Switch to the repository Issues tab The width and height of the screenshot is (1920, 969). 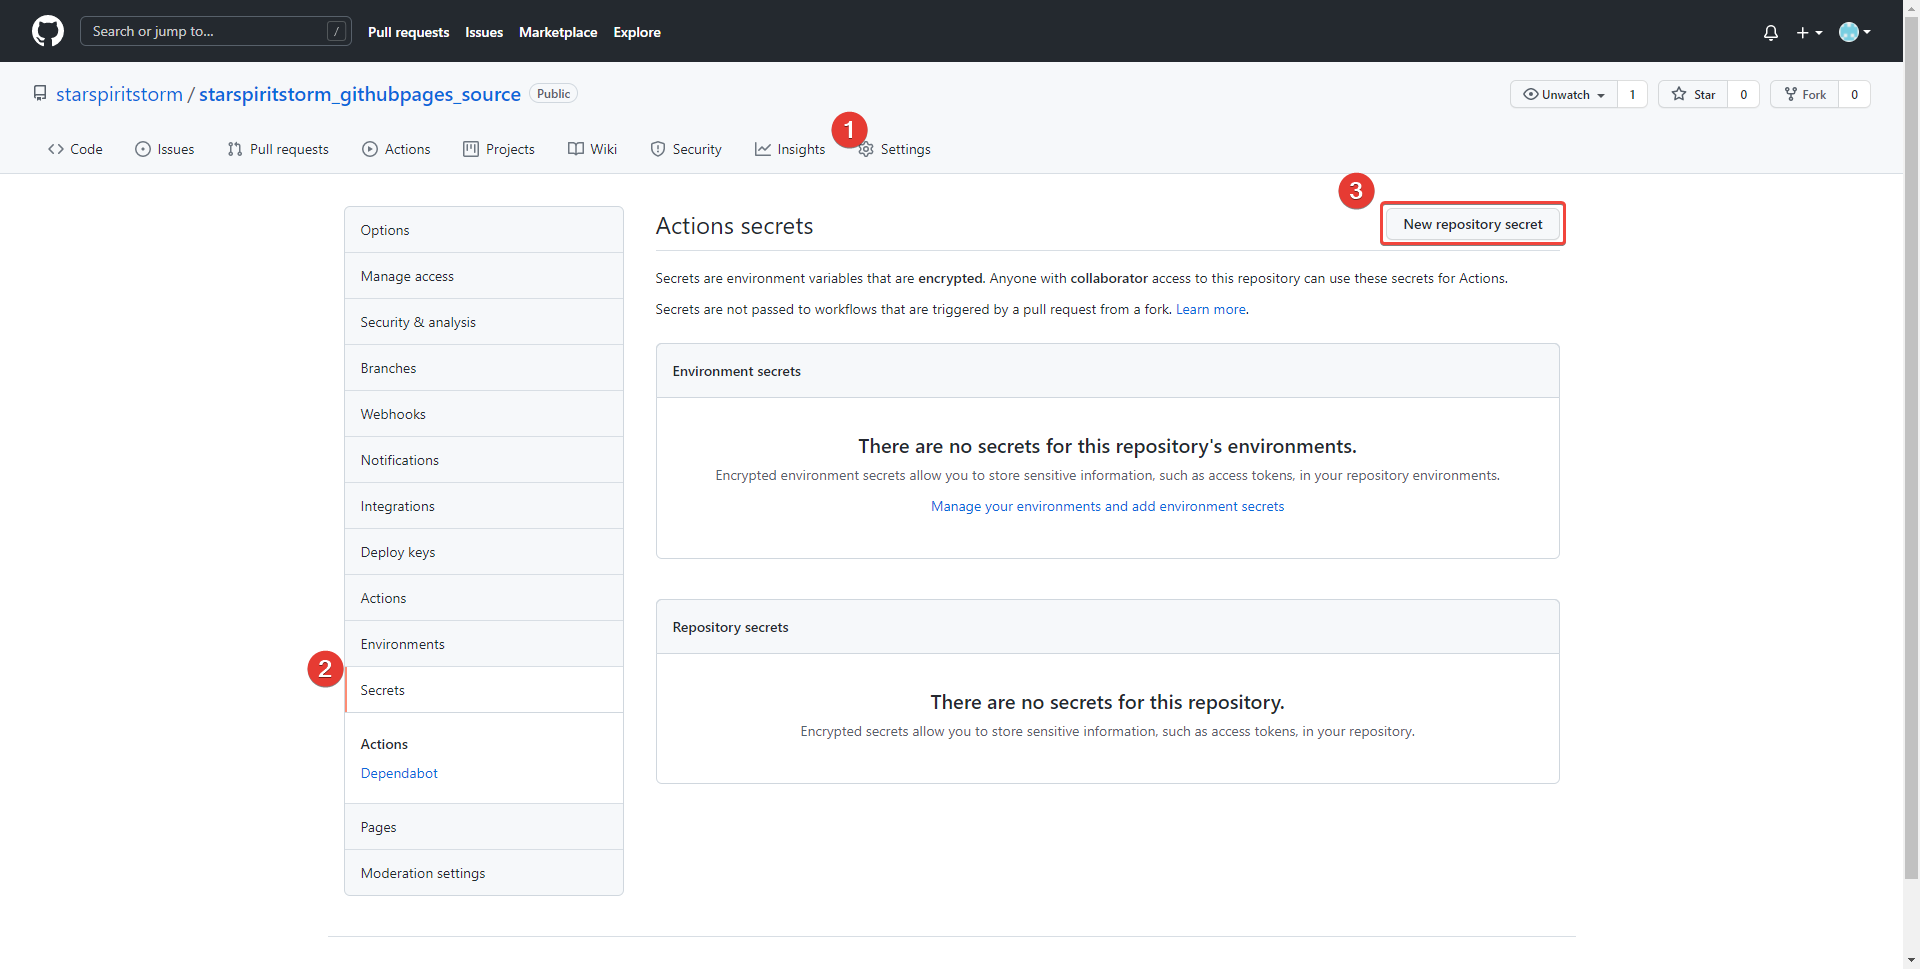point(165,149)
